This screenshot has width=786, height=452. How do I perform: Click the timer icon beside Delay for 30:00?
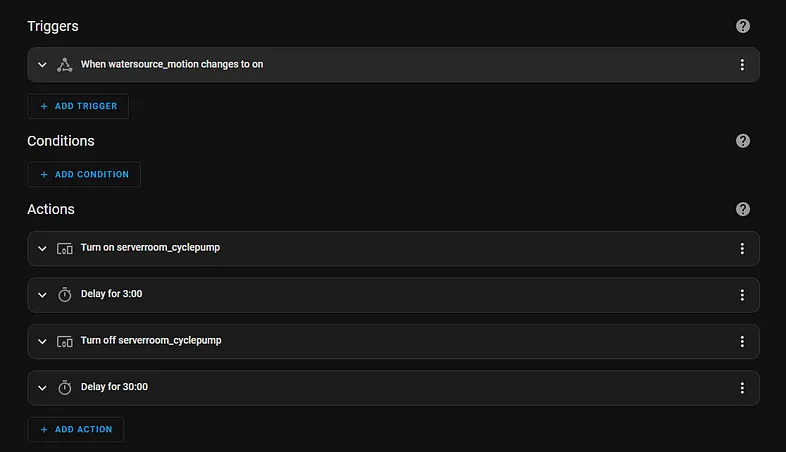point(64,388)
